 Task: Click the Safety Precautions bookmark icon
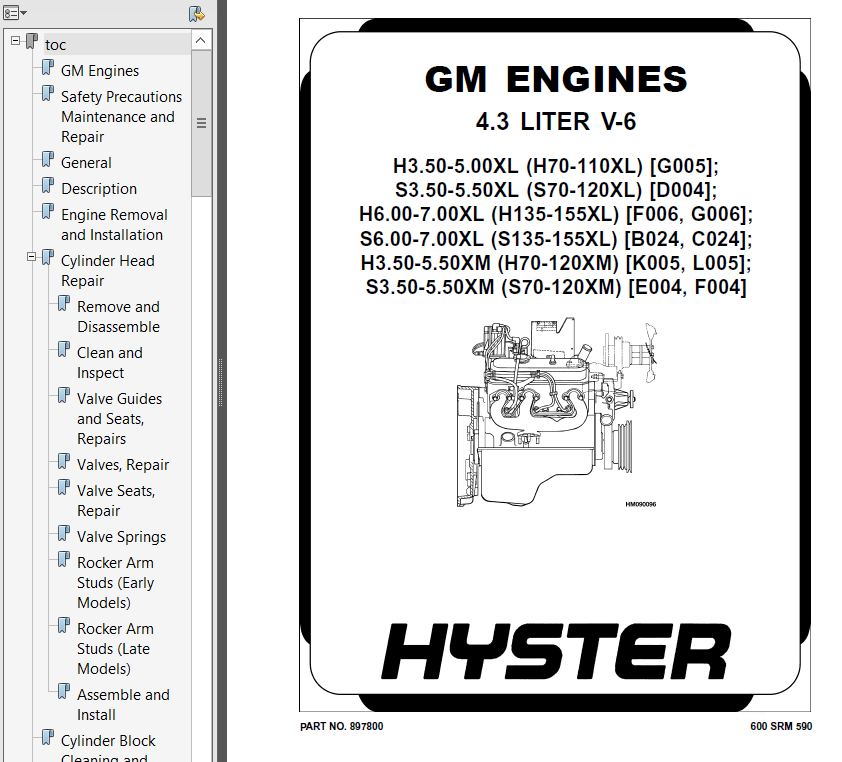pos(48,93)
